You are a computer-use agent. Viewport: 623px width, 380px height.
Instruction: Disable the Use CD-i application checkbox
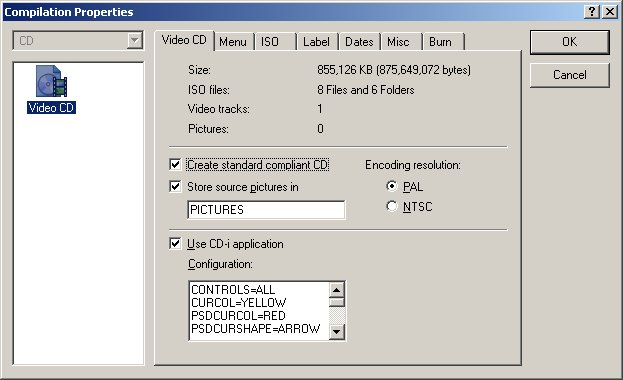(175, 243)
